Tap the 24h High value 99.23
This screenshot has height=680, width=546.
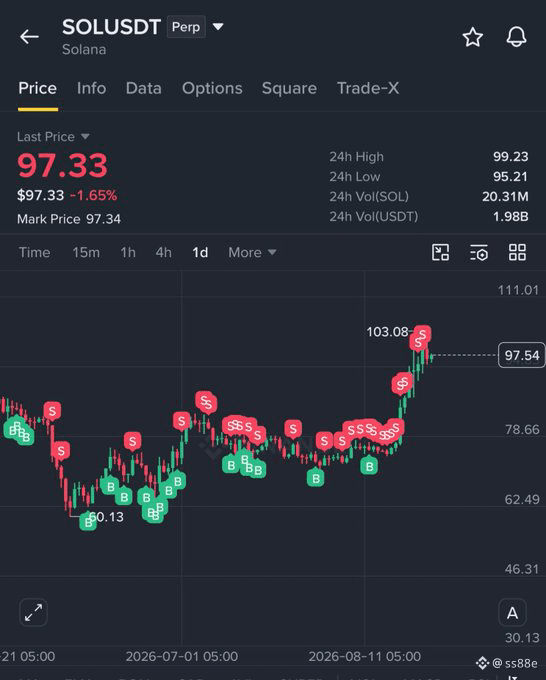click(510, 157)
